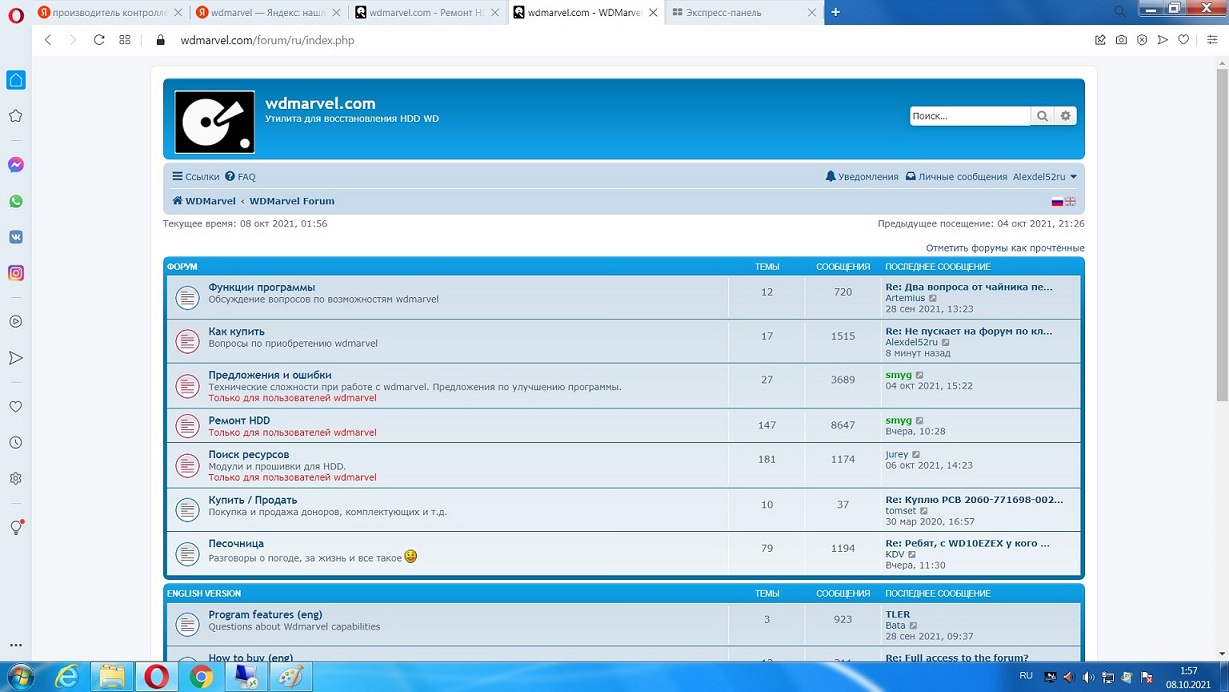Open settings gear in the Opera sidebar
This screenshot has width=1229, height=692.
click(x=16, y=478)
